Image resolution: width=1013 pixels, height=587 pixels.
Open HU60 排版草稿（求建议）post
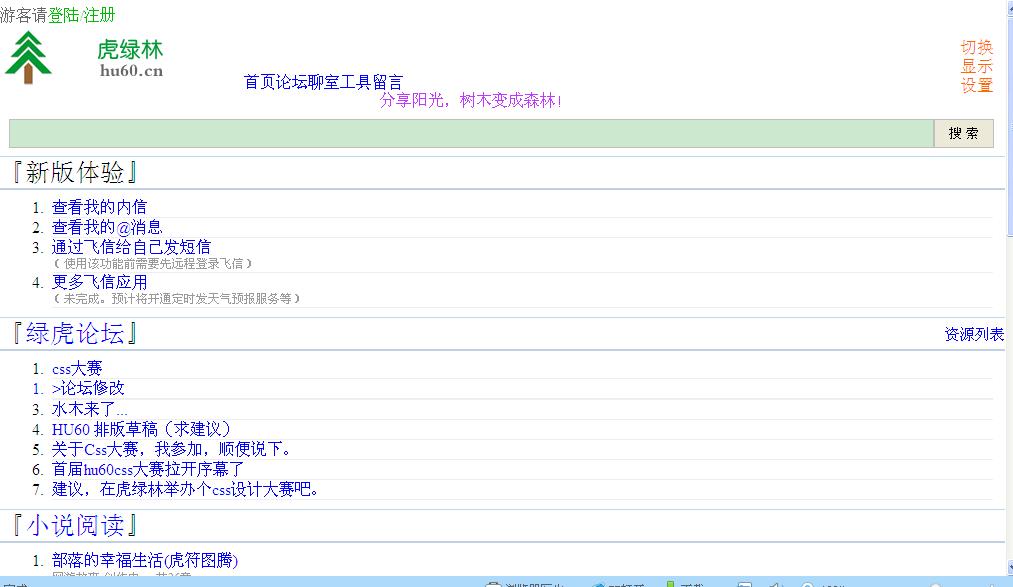click(141, 429)
